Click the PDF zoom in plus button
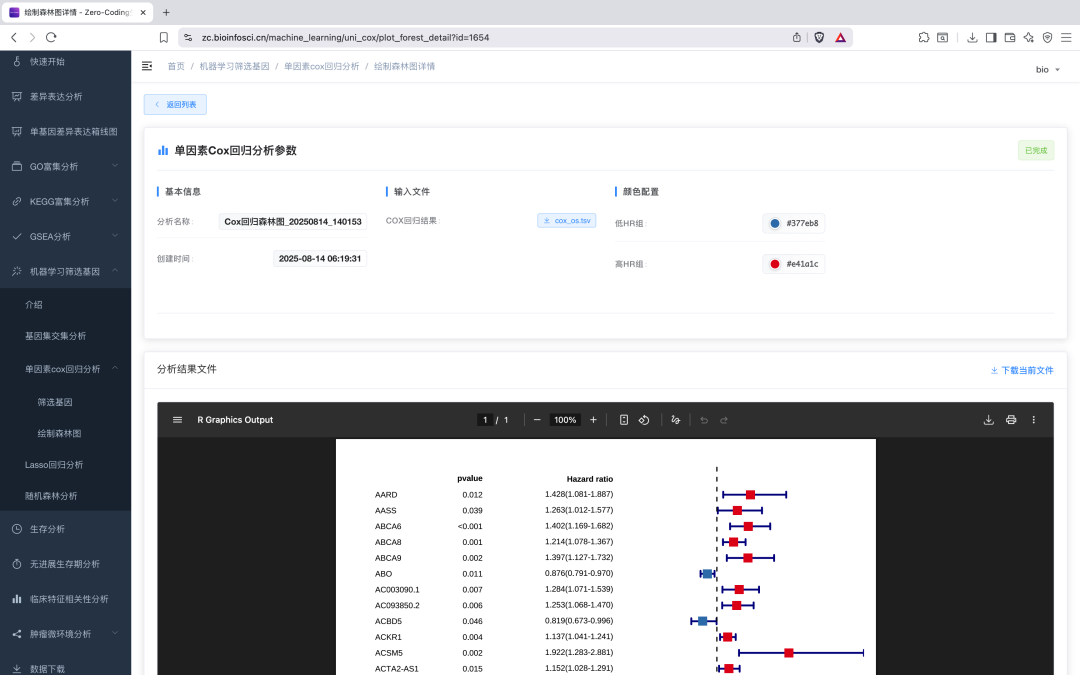 [x=593, y=420]
